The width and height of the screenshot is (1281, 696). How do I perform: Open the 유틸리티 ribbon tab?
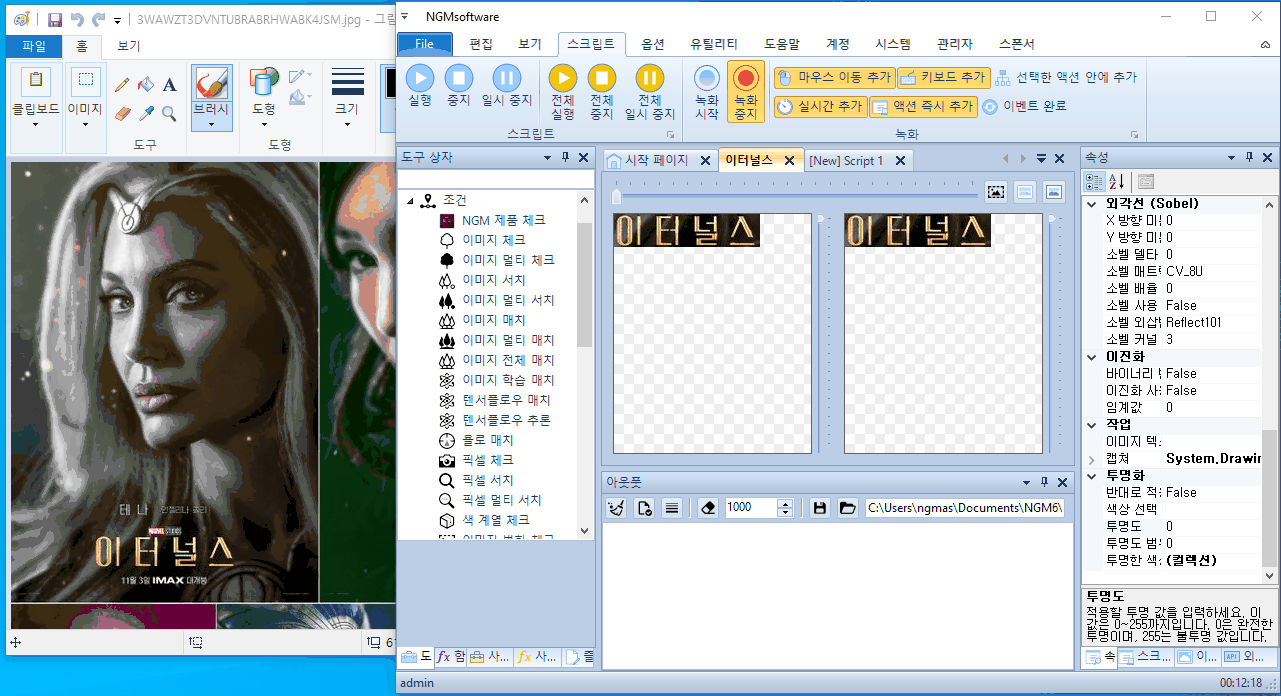(x=714, y=44)
